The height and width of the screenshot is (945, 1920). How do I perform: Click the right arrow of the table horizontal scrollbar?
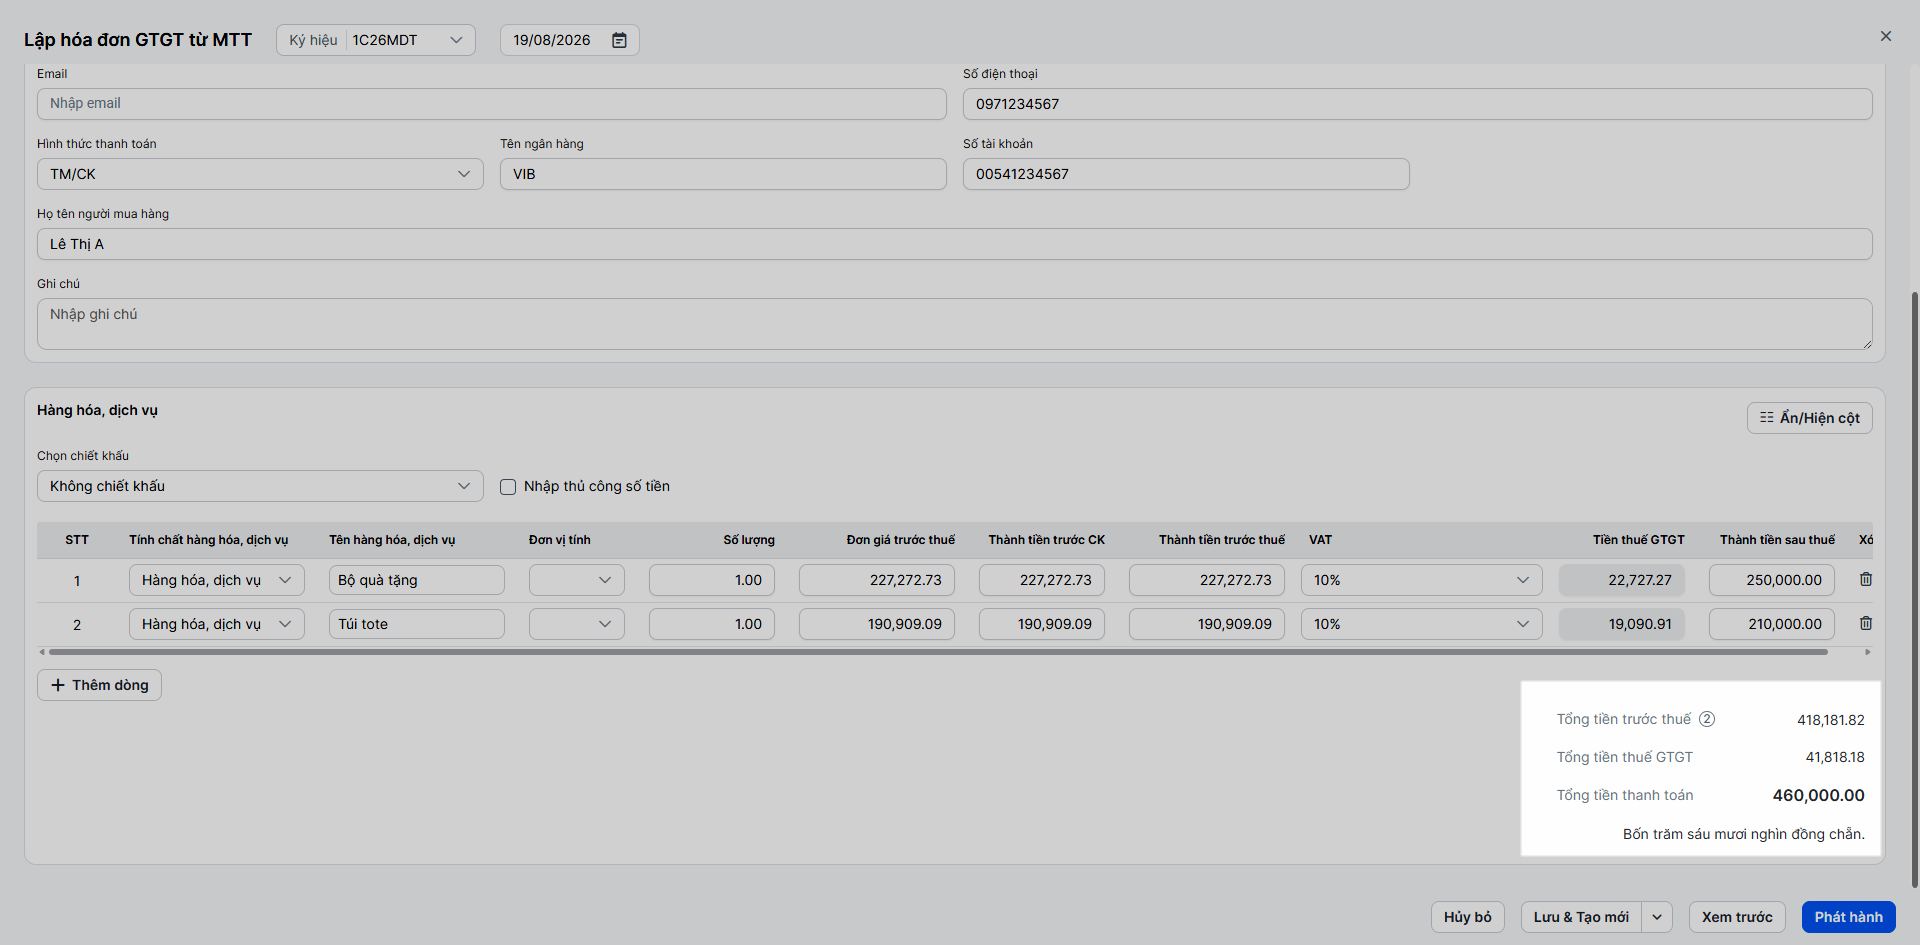1867,652
